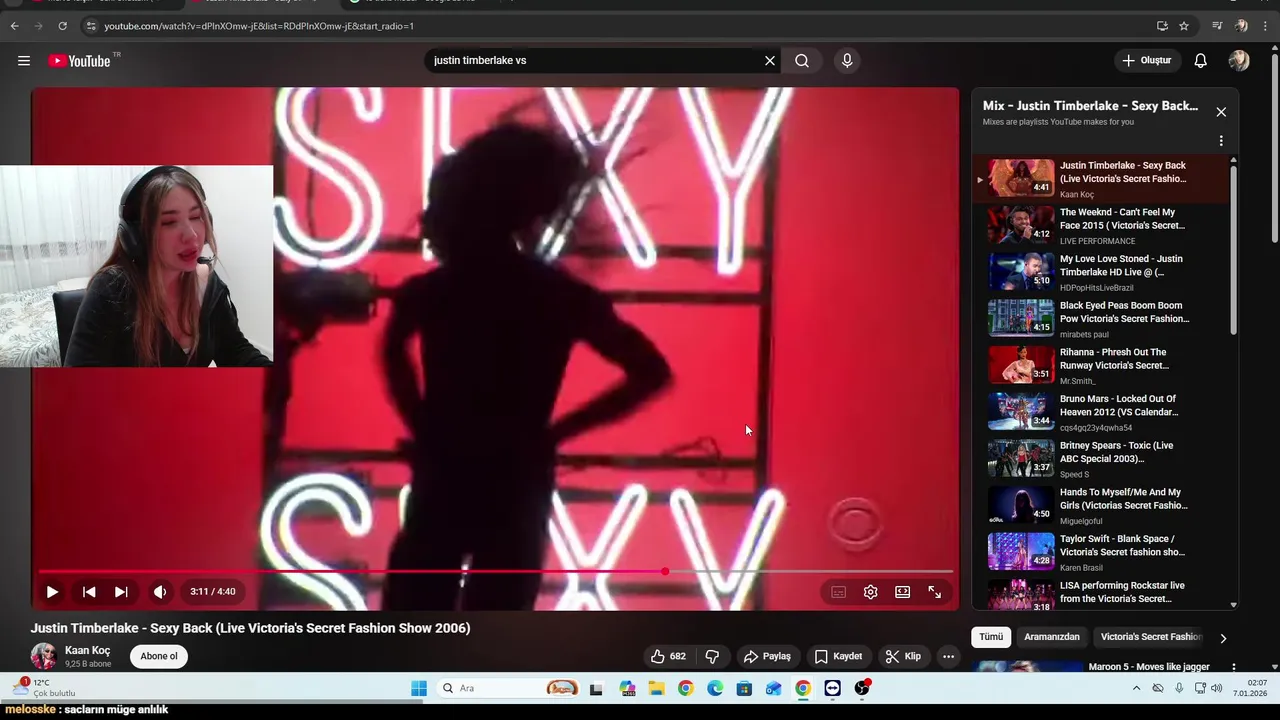Open player settings gear
1280x720 pixels.
pos(871,592)
